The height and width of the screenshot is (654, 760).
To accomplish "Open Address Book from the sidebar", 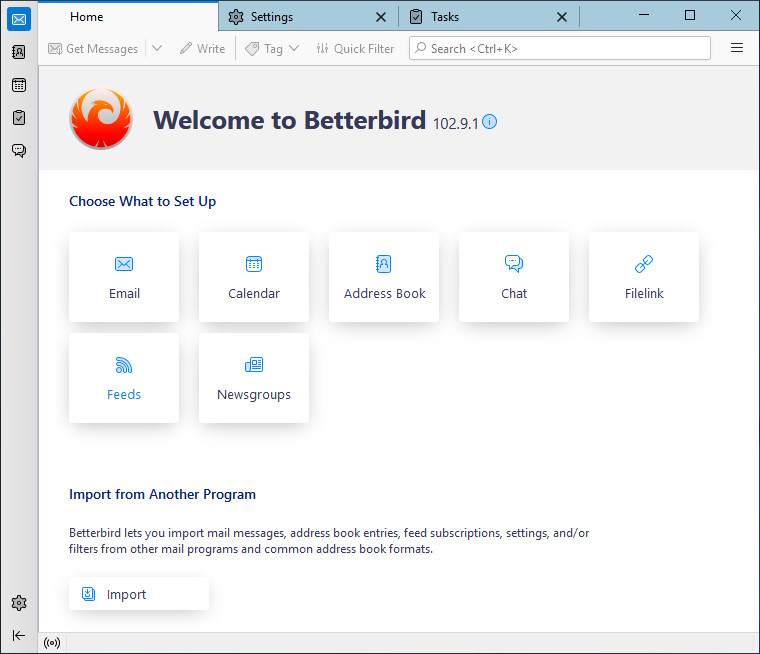I will (x=19, y=52).
